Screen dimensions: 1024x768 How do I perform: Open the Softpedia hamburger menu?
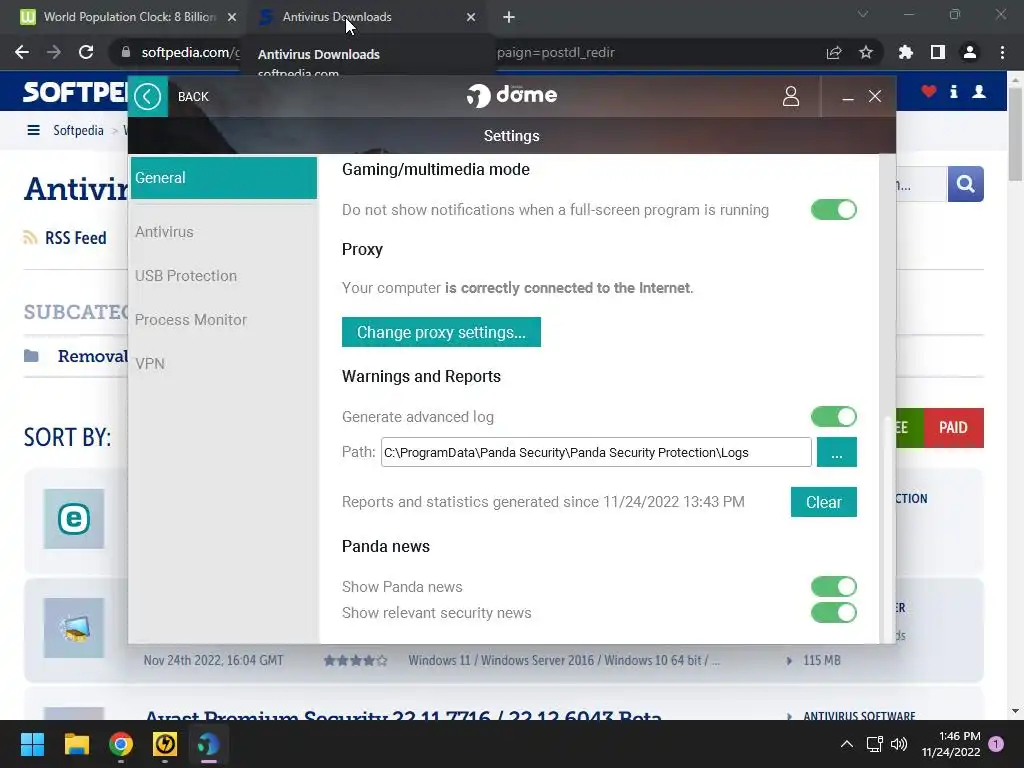point(33,130)
